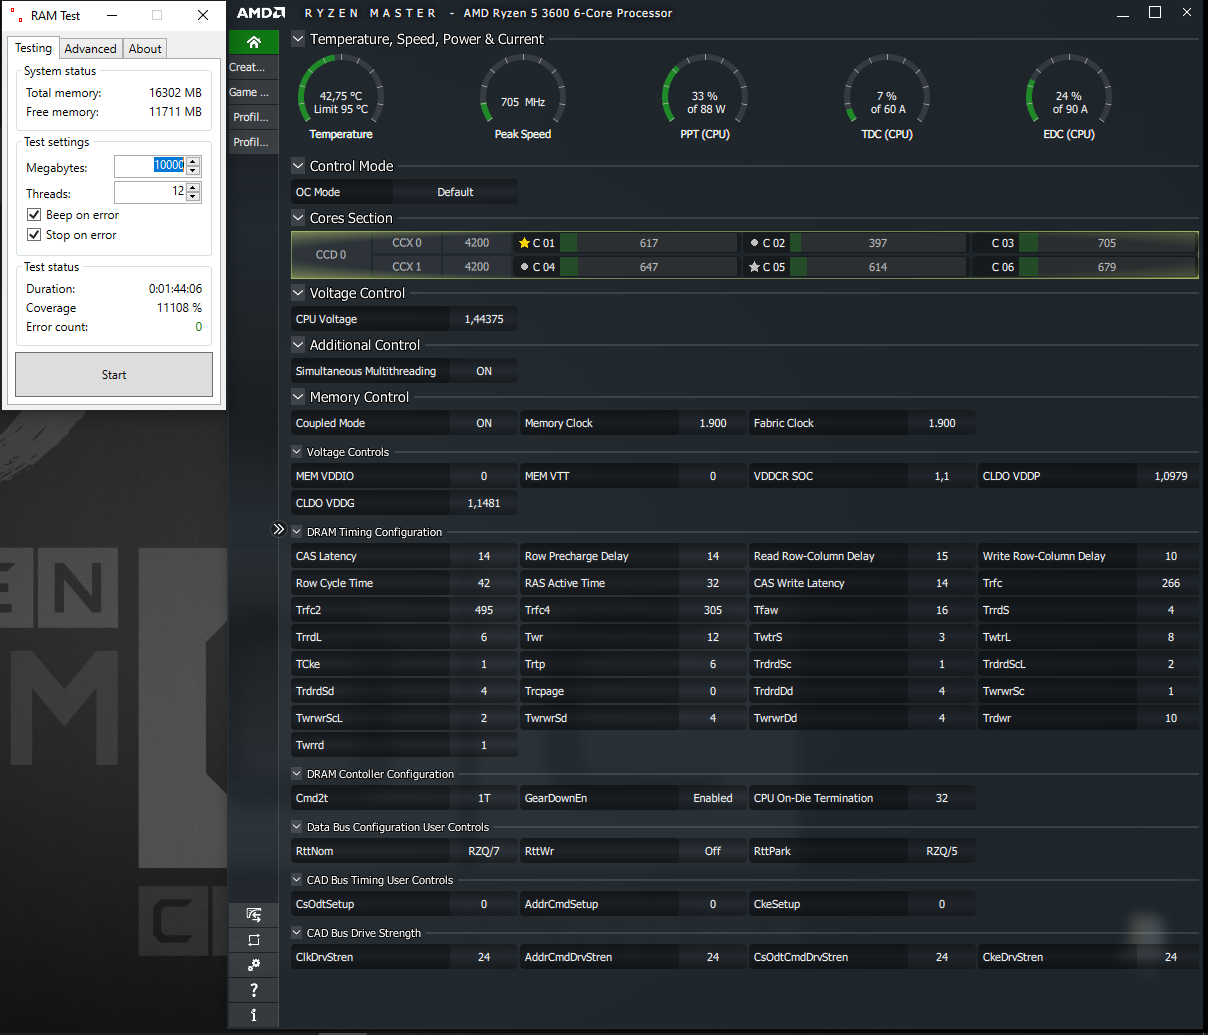The height and width of the screenshot is (1035, 1208).
Task: Click the GearDownEn Enabled value
Action: [713, 798]
